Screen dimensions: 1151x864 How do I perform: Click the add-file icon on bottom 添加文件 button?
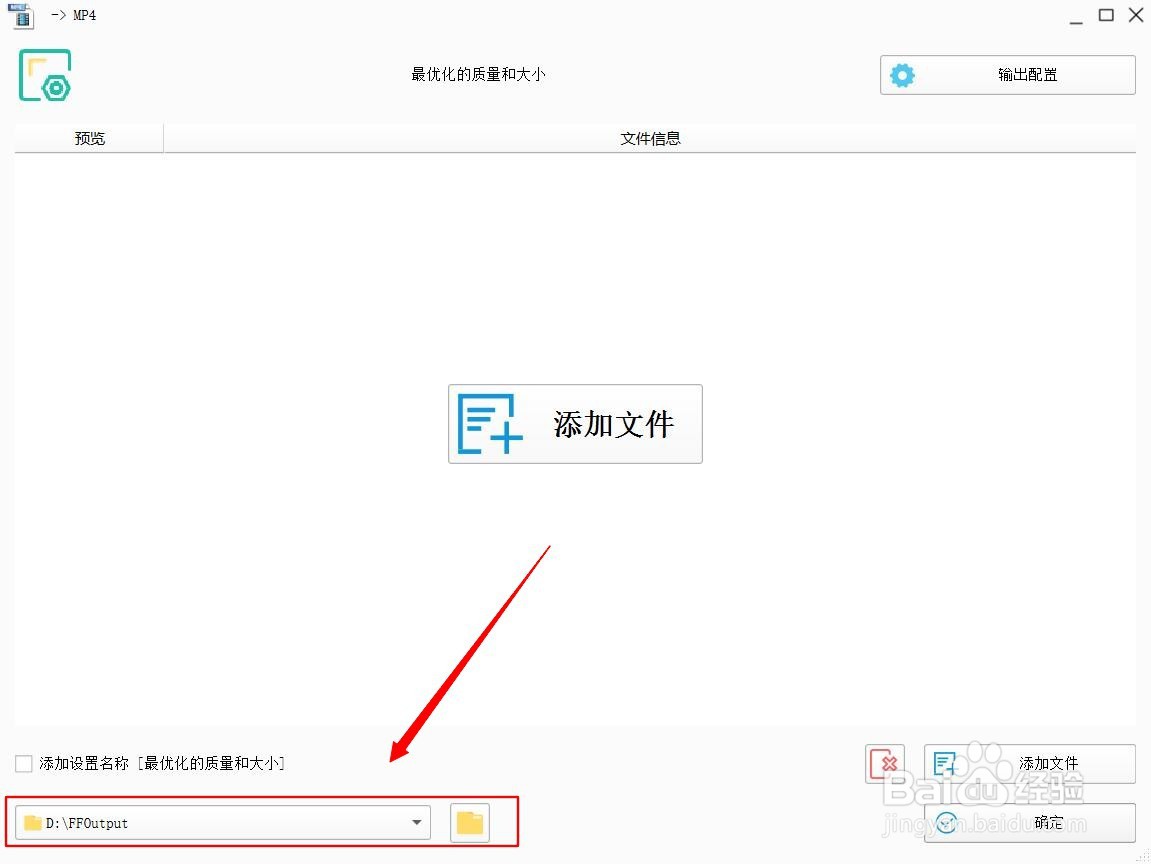[x=946, y=763]
